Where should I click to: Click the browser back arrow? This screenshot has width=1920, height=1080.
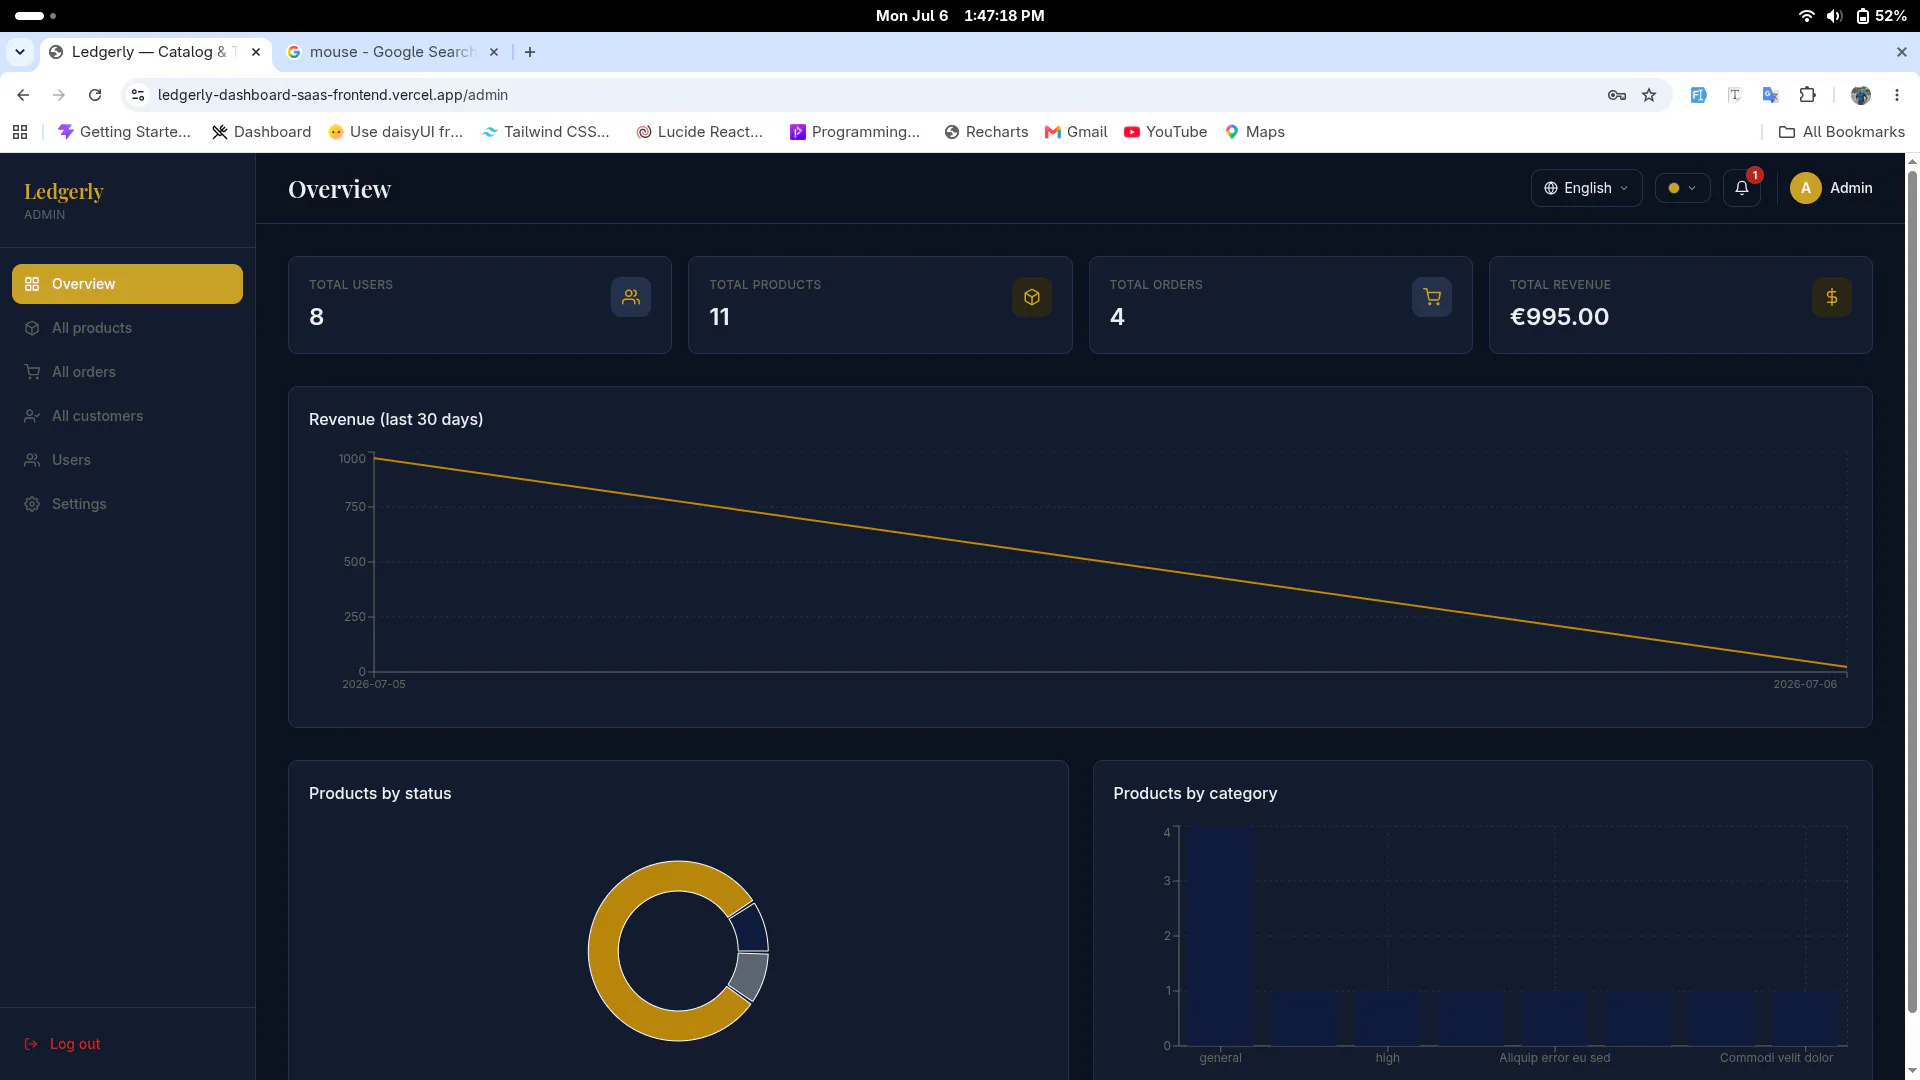pos(23,95)
